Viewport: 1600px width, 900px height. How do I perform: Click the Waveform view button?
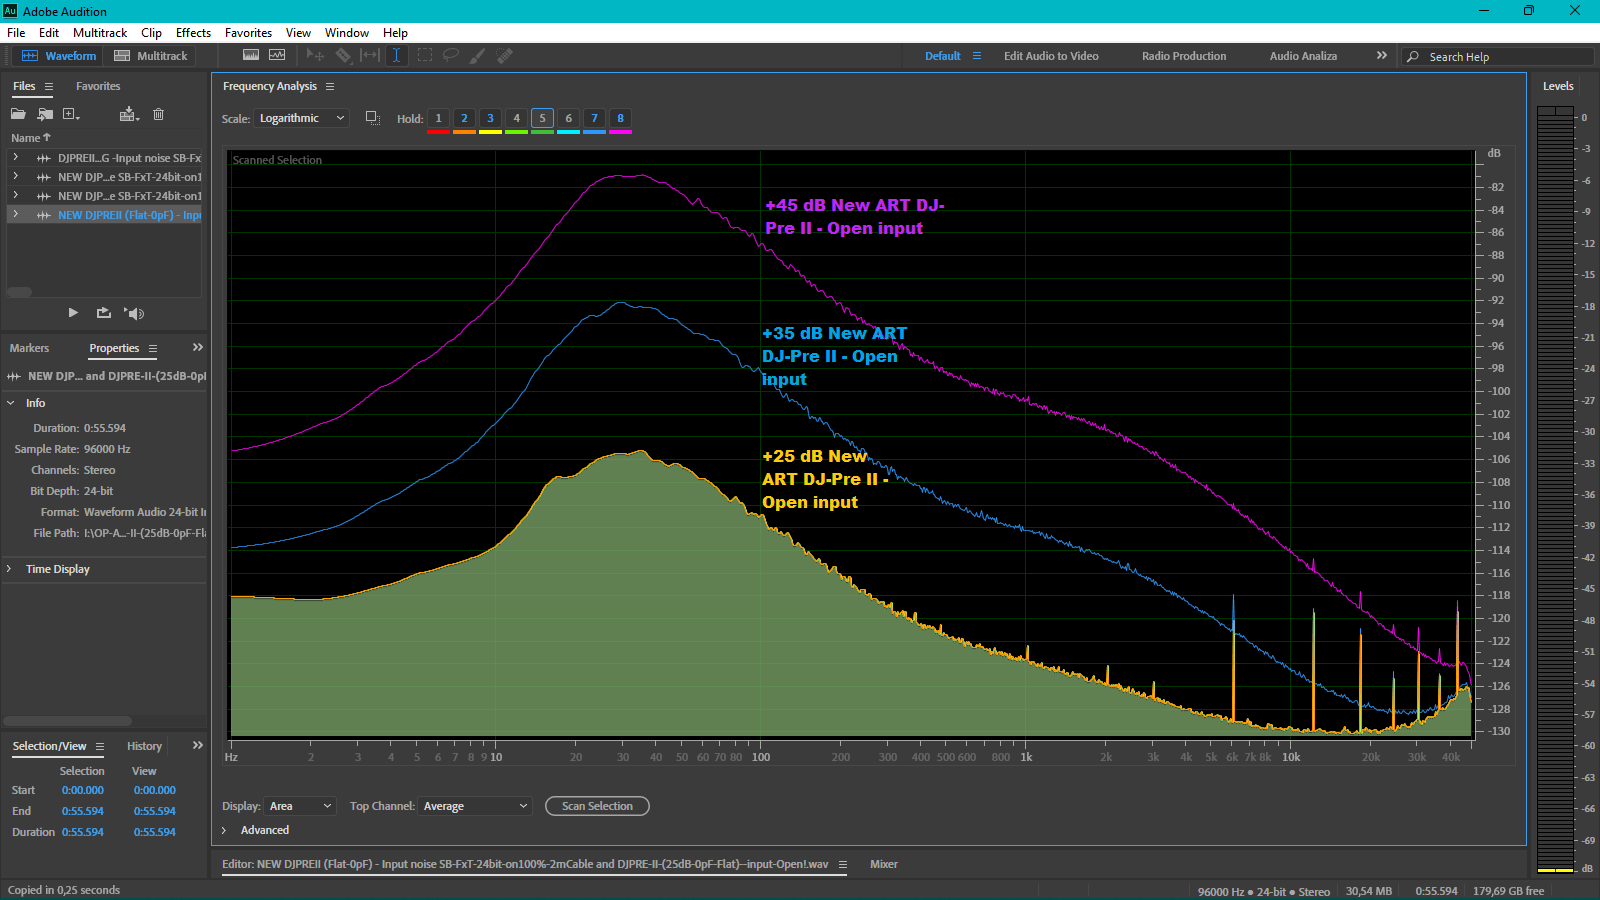pyautogui.click(x=58, y=56)
